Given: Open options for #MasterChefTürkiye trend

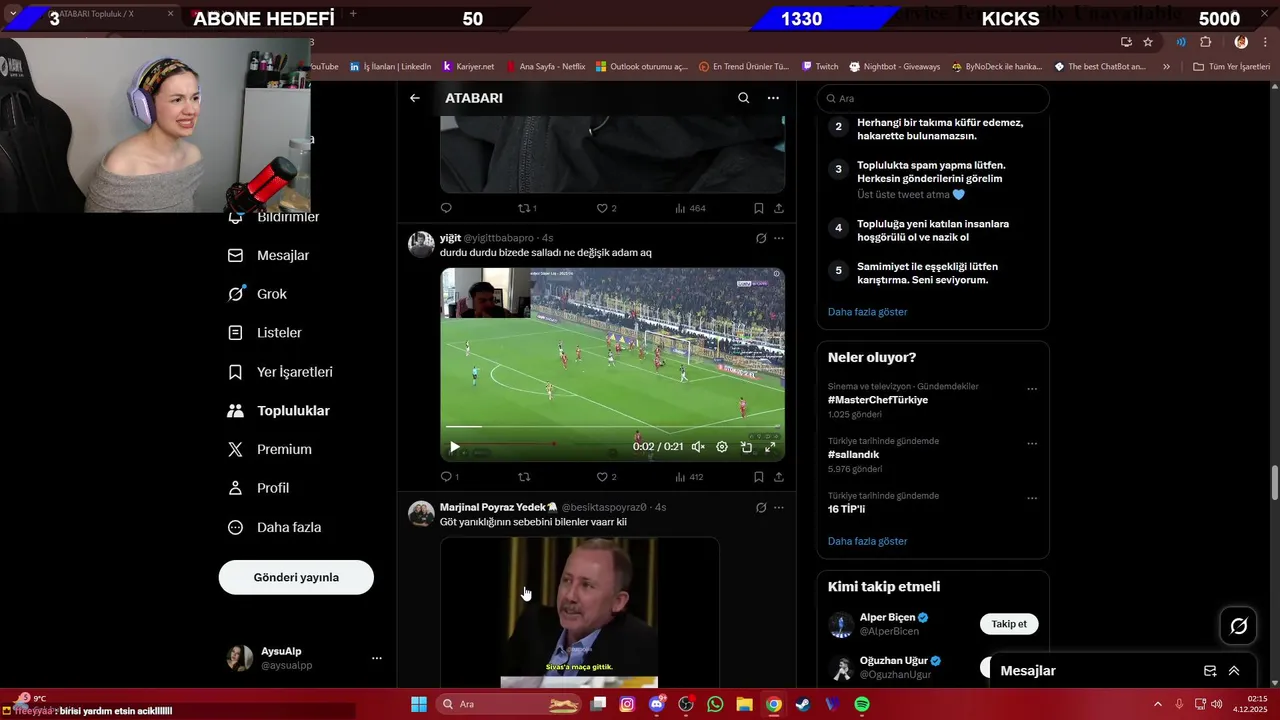Looking at the screenshot, I should tap(1032, 389).
